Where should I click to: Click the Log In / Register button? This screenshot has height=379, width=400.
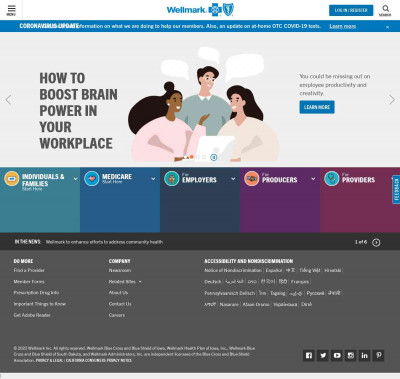click(351, 10)
